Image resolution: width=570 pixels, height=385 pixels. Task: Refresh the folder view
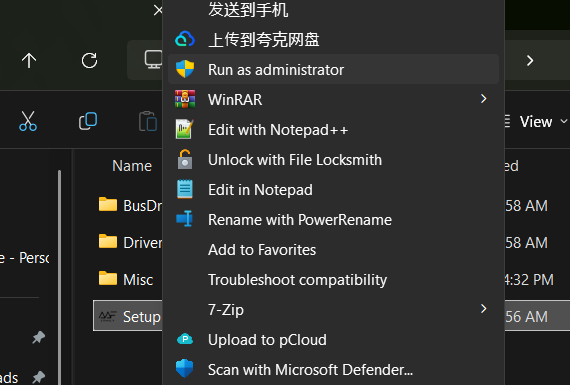tap(89, 60)
